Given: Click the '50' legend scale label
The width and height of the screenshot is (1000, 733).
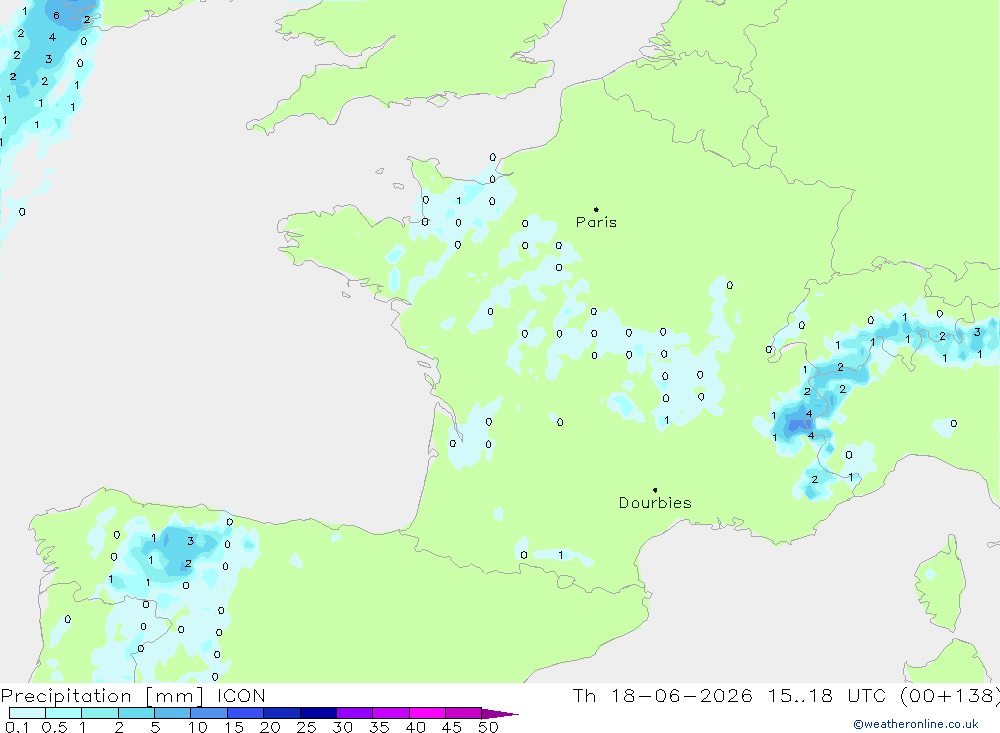Looking at the screenshot, I should pos(488,727).
